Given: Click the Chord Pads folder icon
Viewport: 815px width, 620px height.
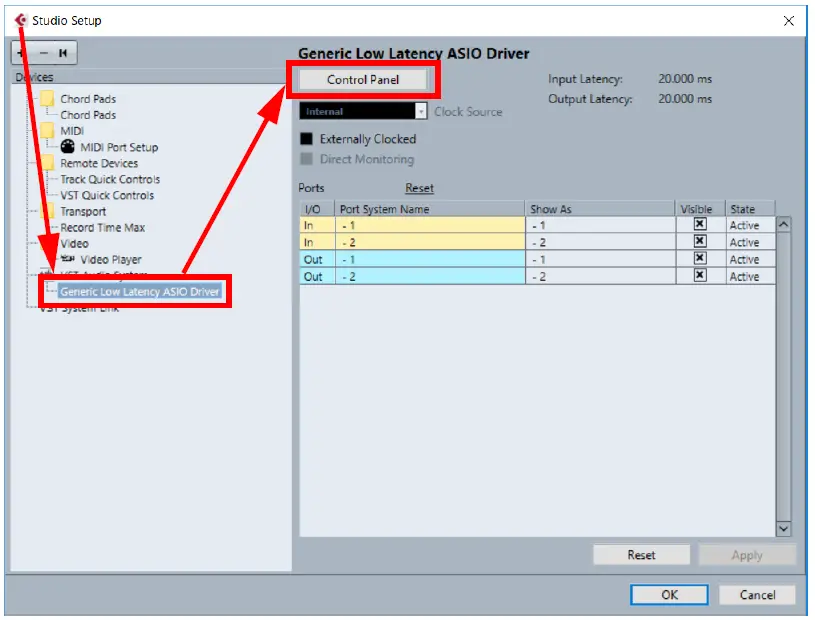Looking at the screenshot, I should [47, 98].
